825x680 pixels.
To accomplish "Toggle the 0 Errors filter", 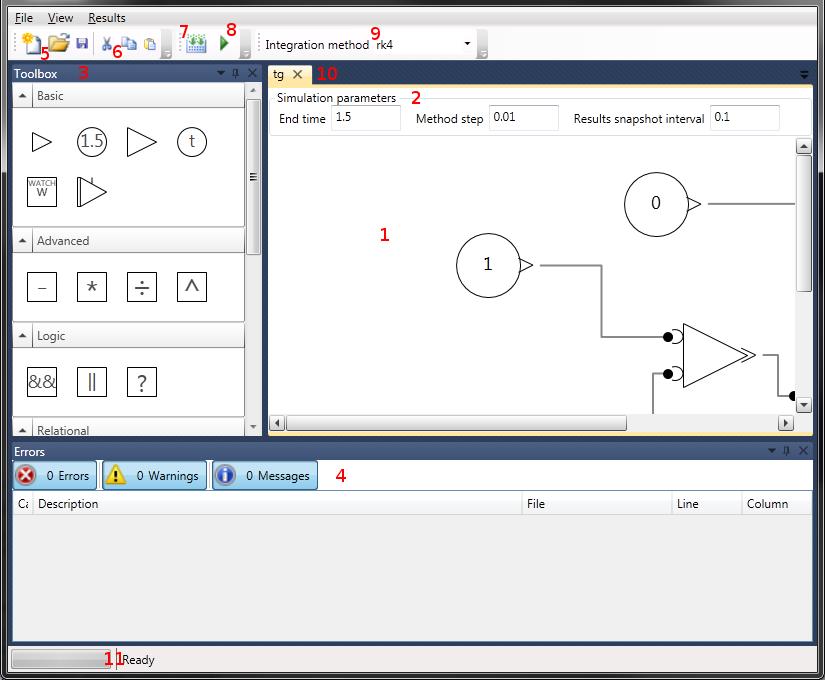I will pos(55,475).
